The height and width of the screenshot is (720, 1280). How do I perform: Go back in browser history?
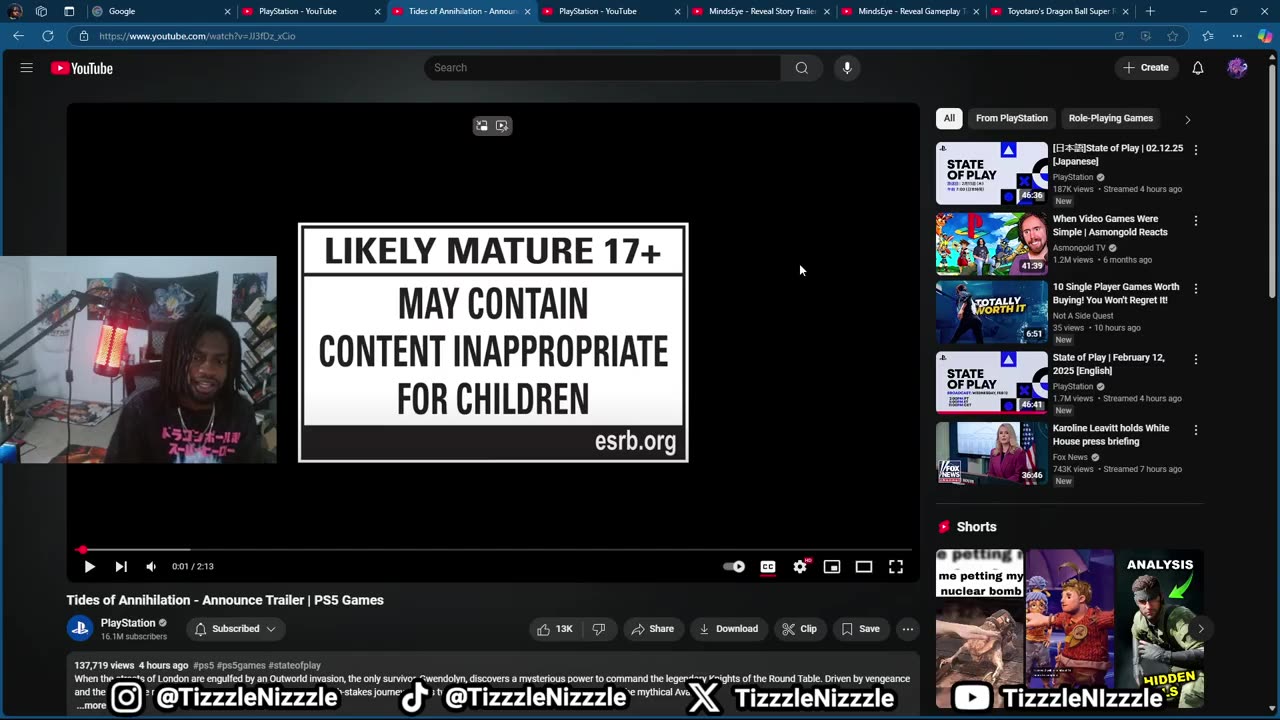coord(18,36)
